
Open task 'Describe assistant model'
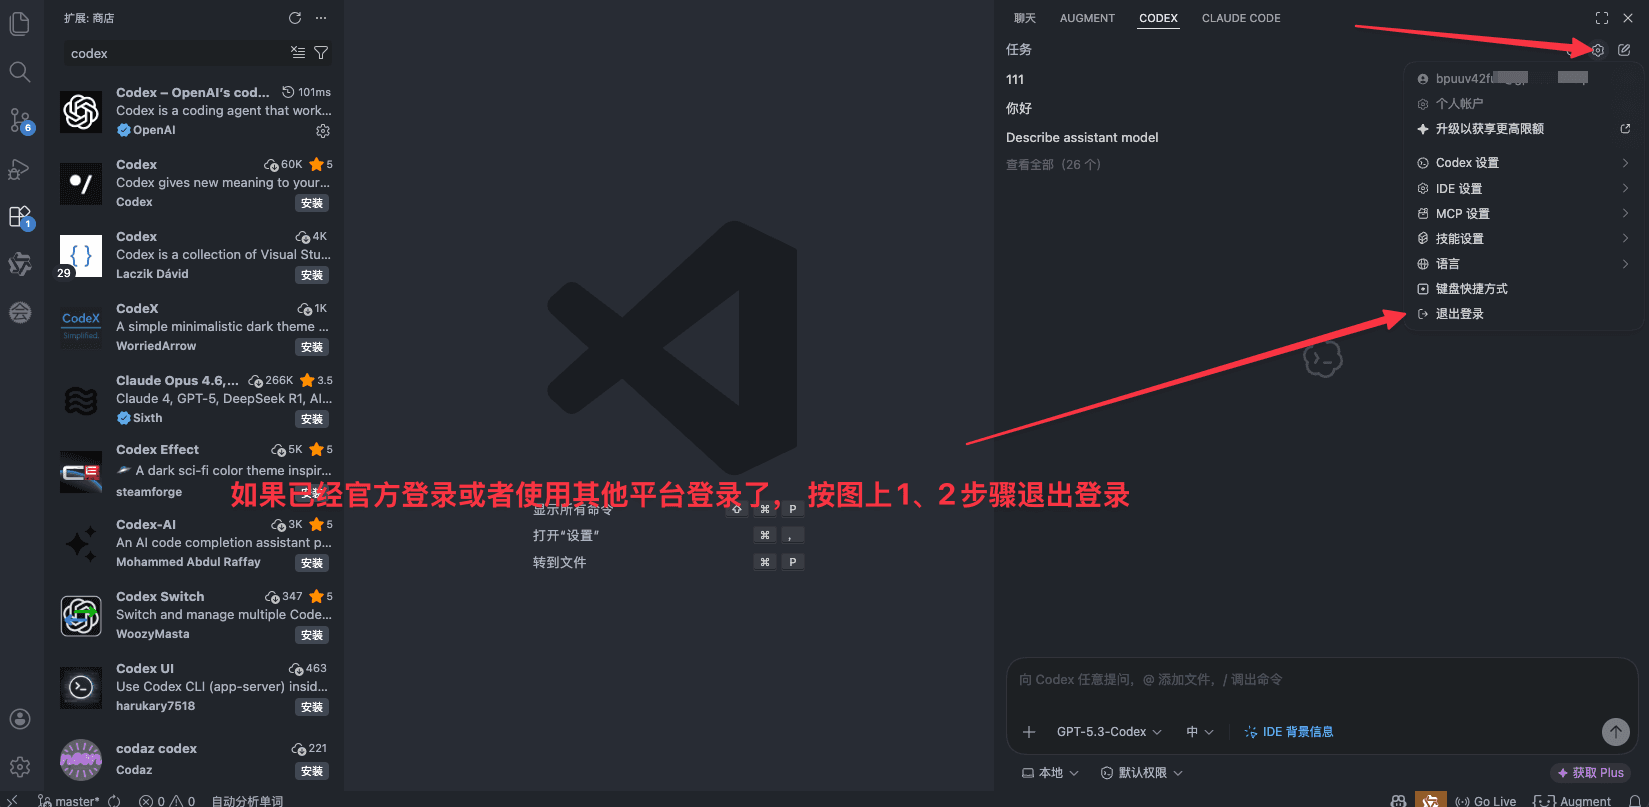tap(1082, 138)
